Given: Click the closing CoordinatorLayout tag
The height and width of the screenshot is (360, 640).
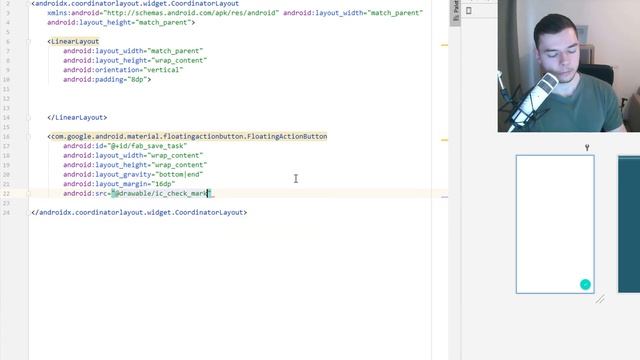Looking at the screenshot, I should pos(139,213).
